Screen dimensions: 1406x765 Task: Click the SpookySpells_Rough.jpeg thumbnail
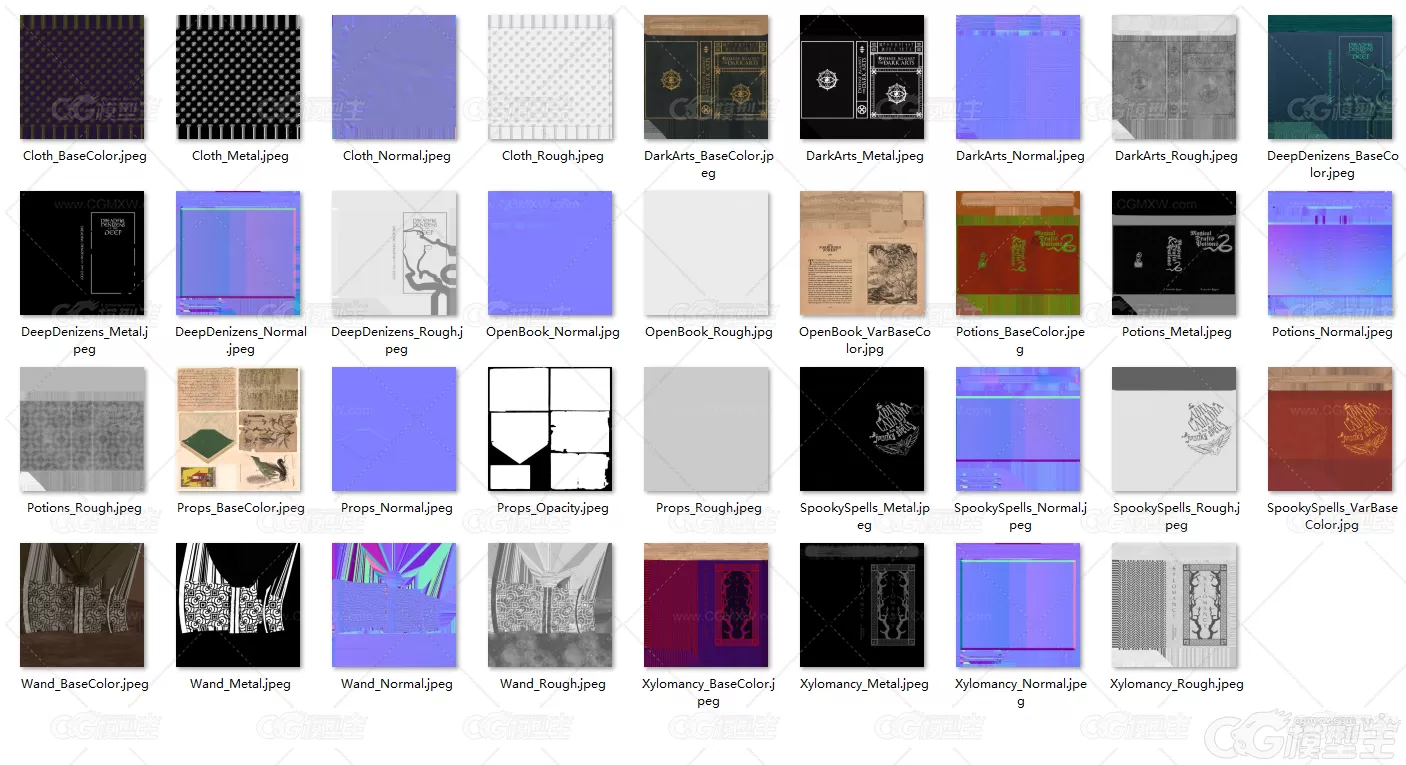[x=1174, y=429]
